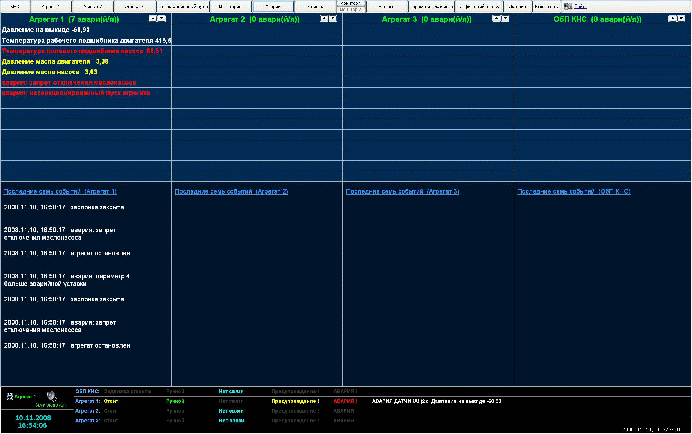This screenshot has width=692, height=434.
Task: Click 'Агрегат 2:' label in bottom status bar
Action: click(87, 411)
